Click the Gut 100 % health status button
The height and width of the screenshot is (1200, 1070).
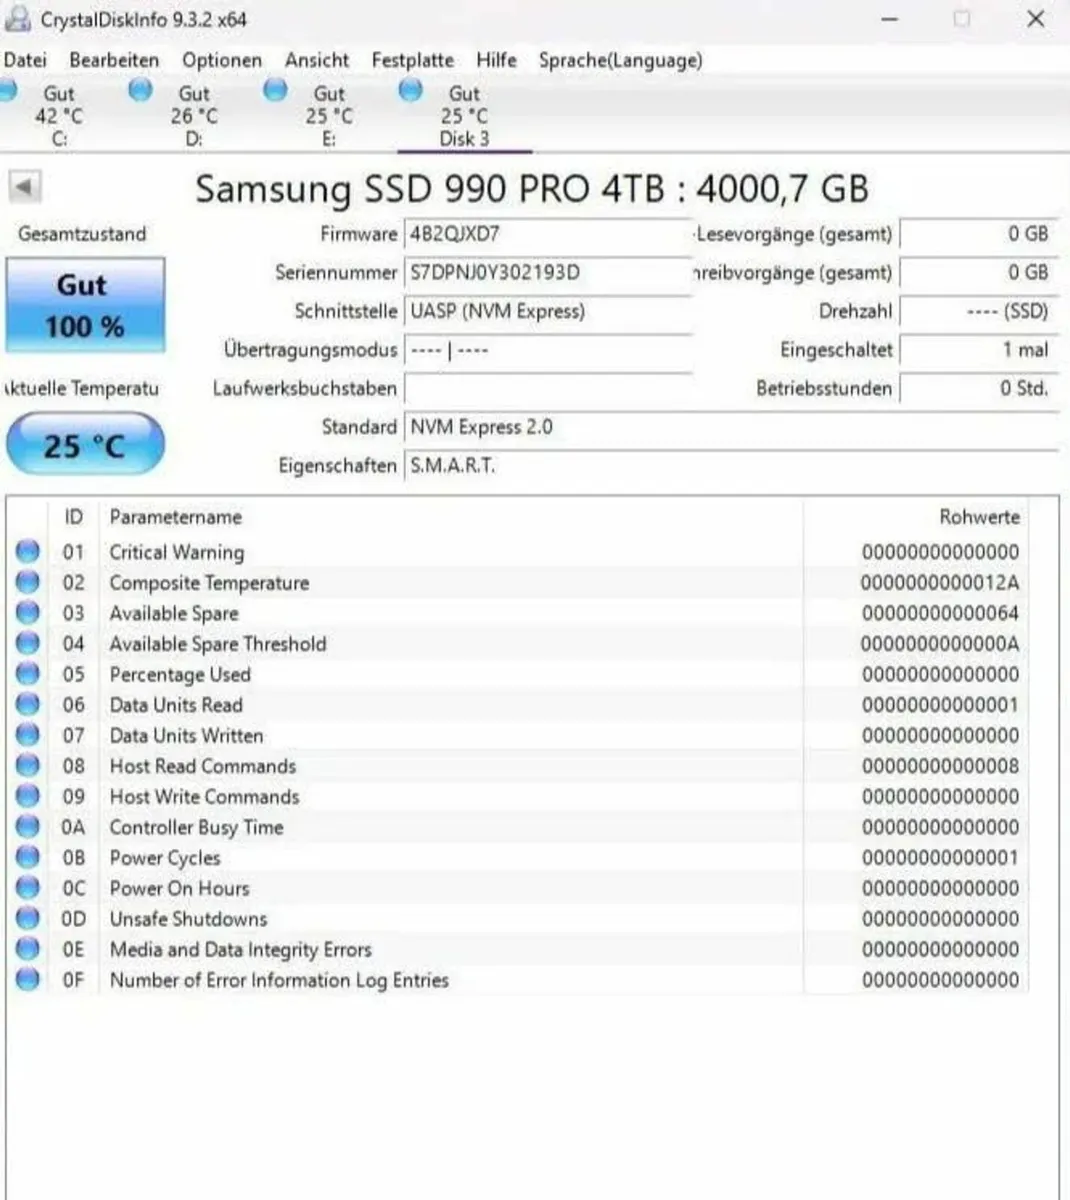pyautogui.click(x=85, y=305)
